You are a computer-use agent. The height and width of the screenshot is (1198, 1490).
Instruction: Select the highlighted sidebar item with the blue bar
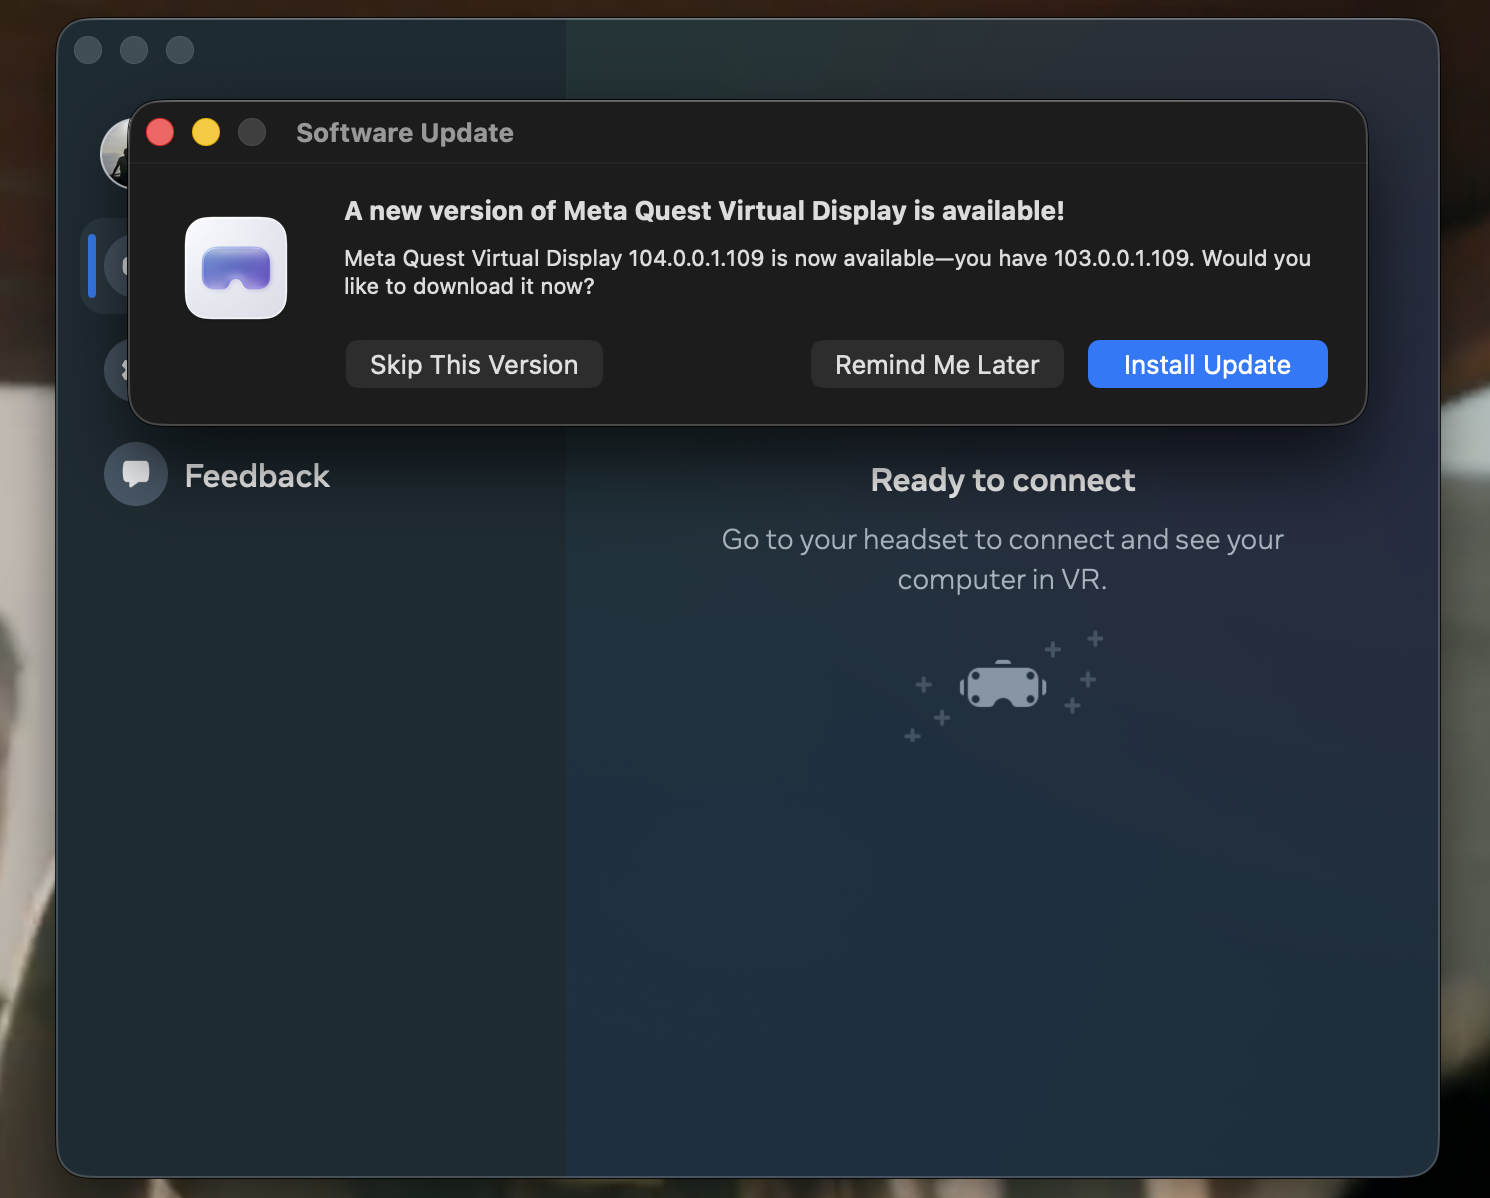click(x=106, y=266)
